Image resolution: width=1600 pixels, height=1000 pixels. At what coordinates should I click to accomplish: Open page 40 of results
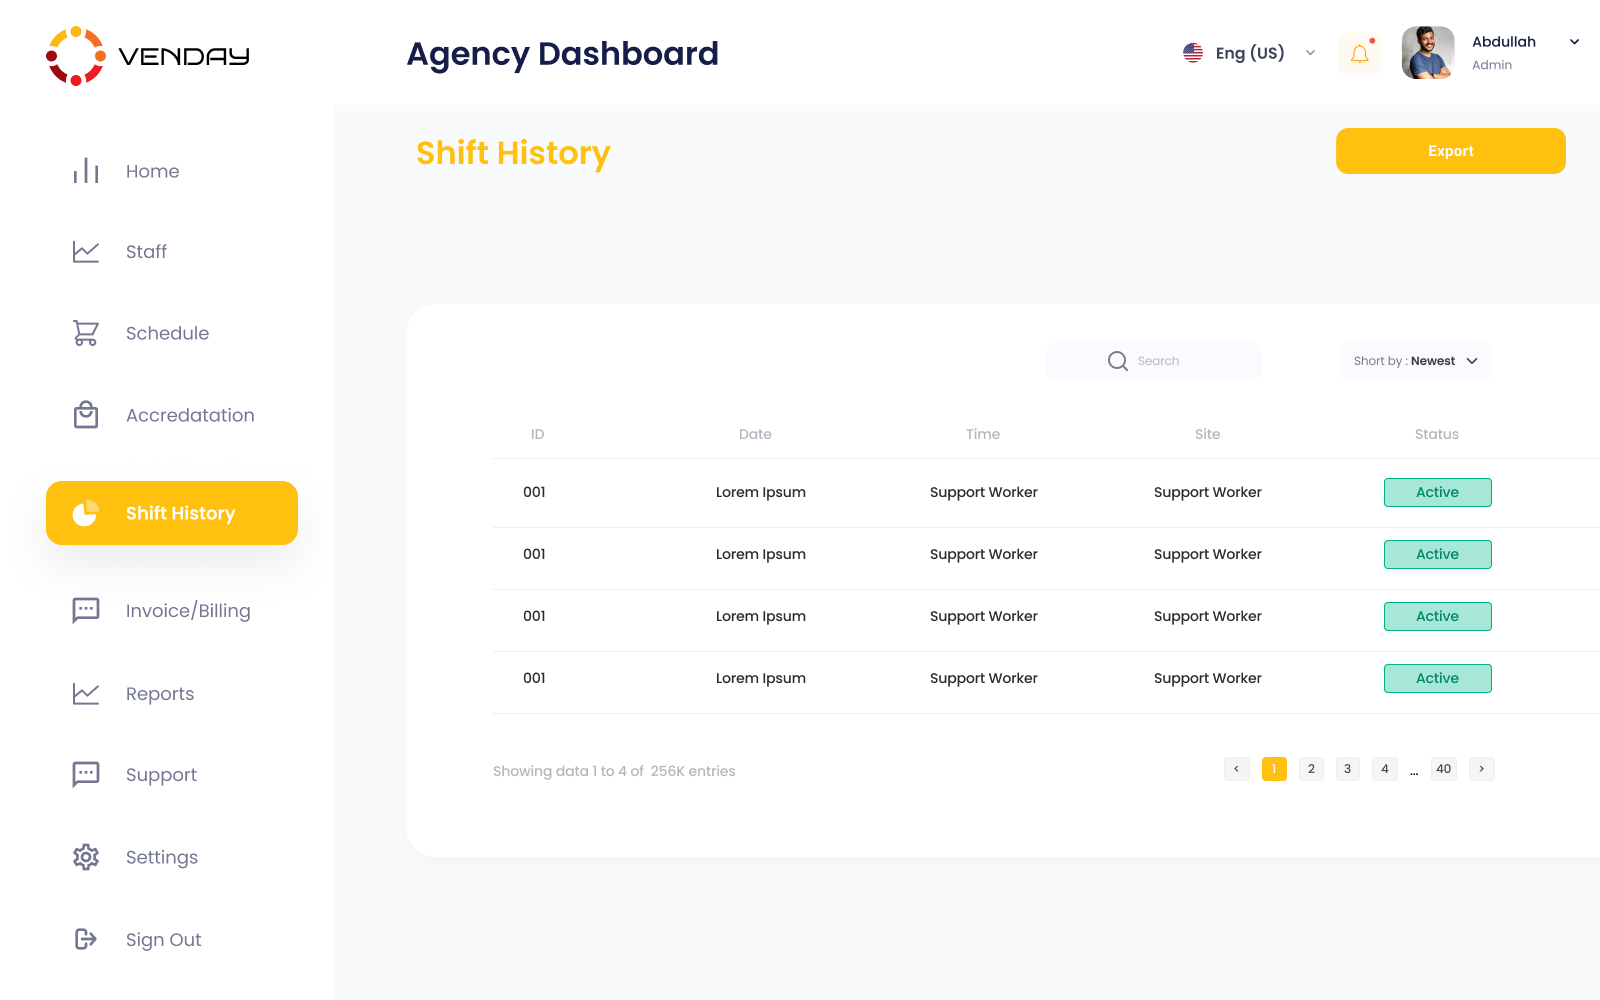(1443, 769)
